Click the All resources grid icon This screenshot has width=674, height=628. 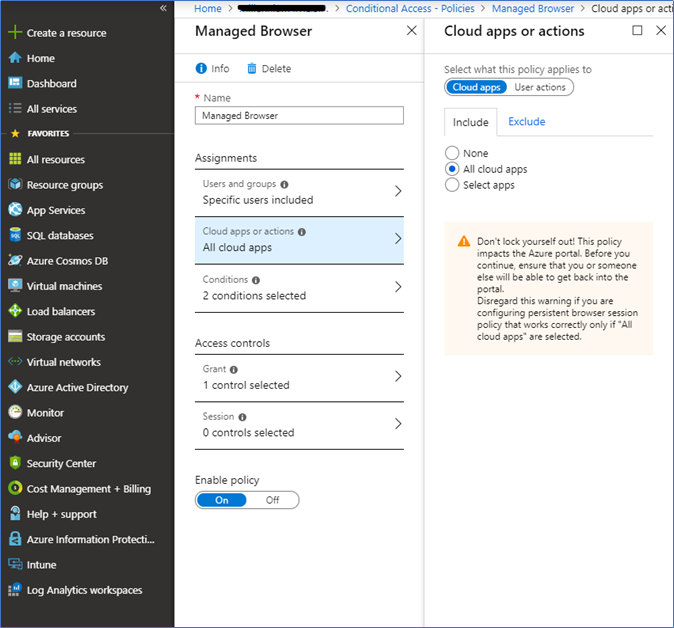15,159
